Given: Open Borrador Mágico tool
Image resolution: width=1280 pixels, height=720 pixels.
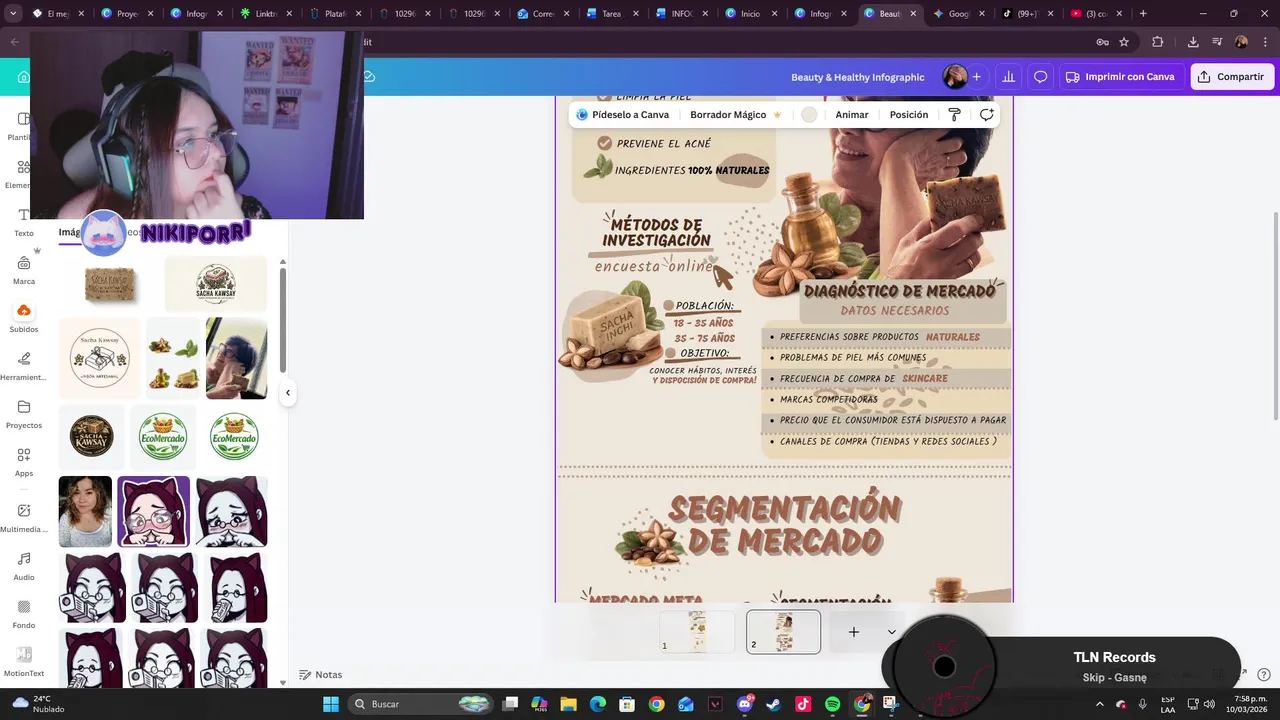Looking at the screenshot, I should tap(736, 115).
